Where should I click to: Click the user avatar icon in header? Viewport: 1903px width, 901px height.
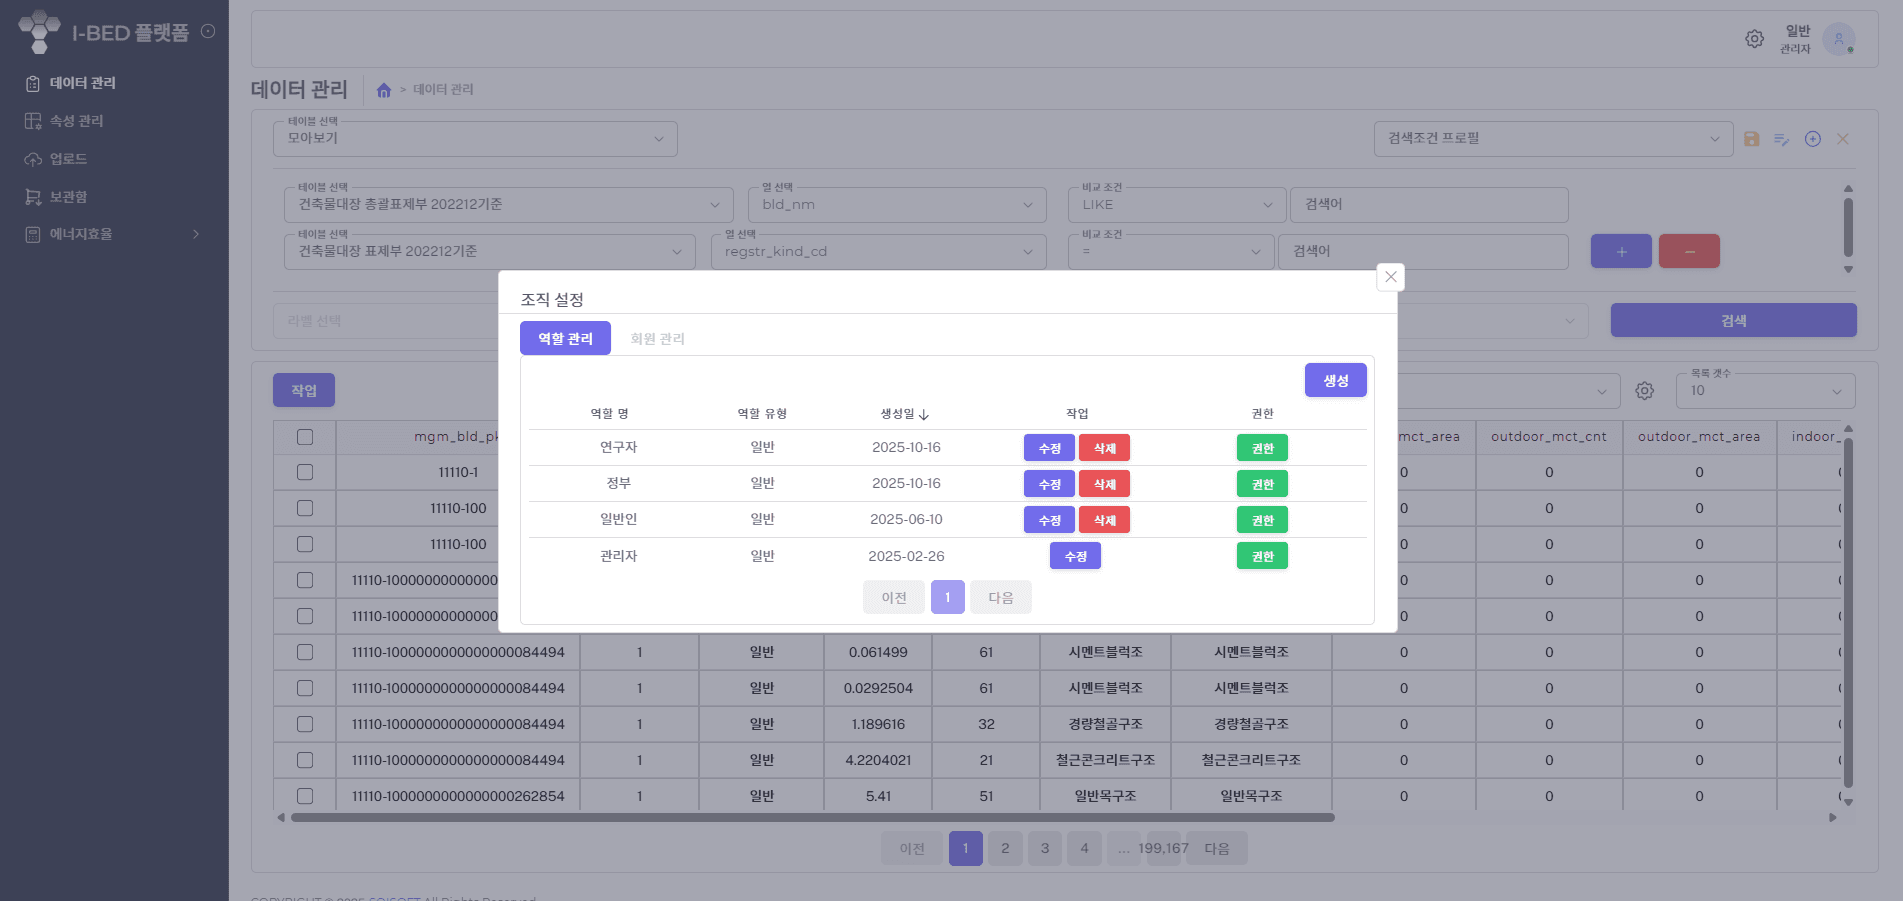[x=1838, y=39]
